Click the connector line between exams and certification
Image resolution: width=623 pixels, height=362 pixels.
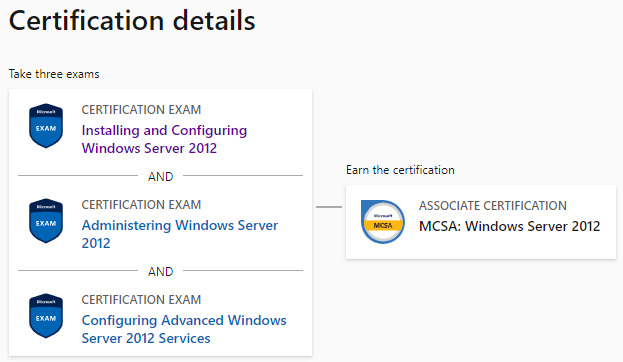click(x=329, y=207)
